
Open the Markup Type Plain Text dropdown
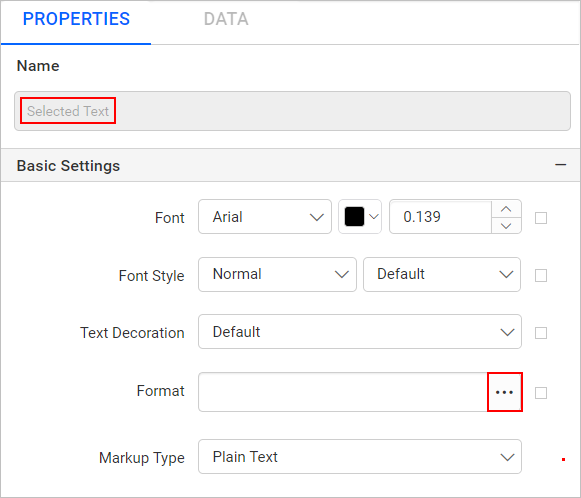360,456
